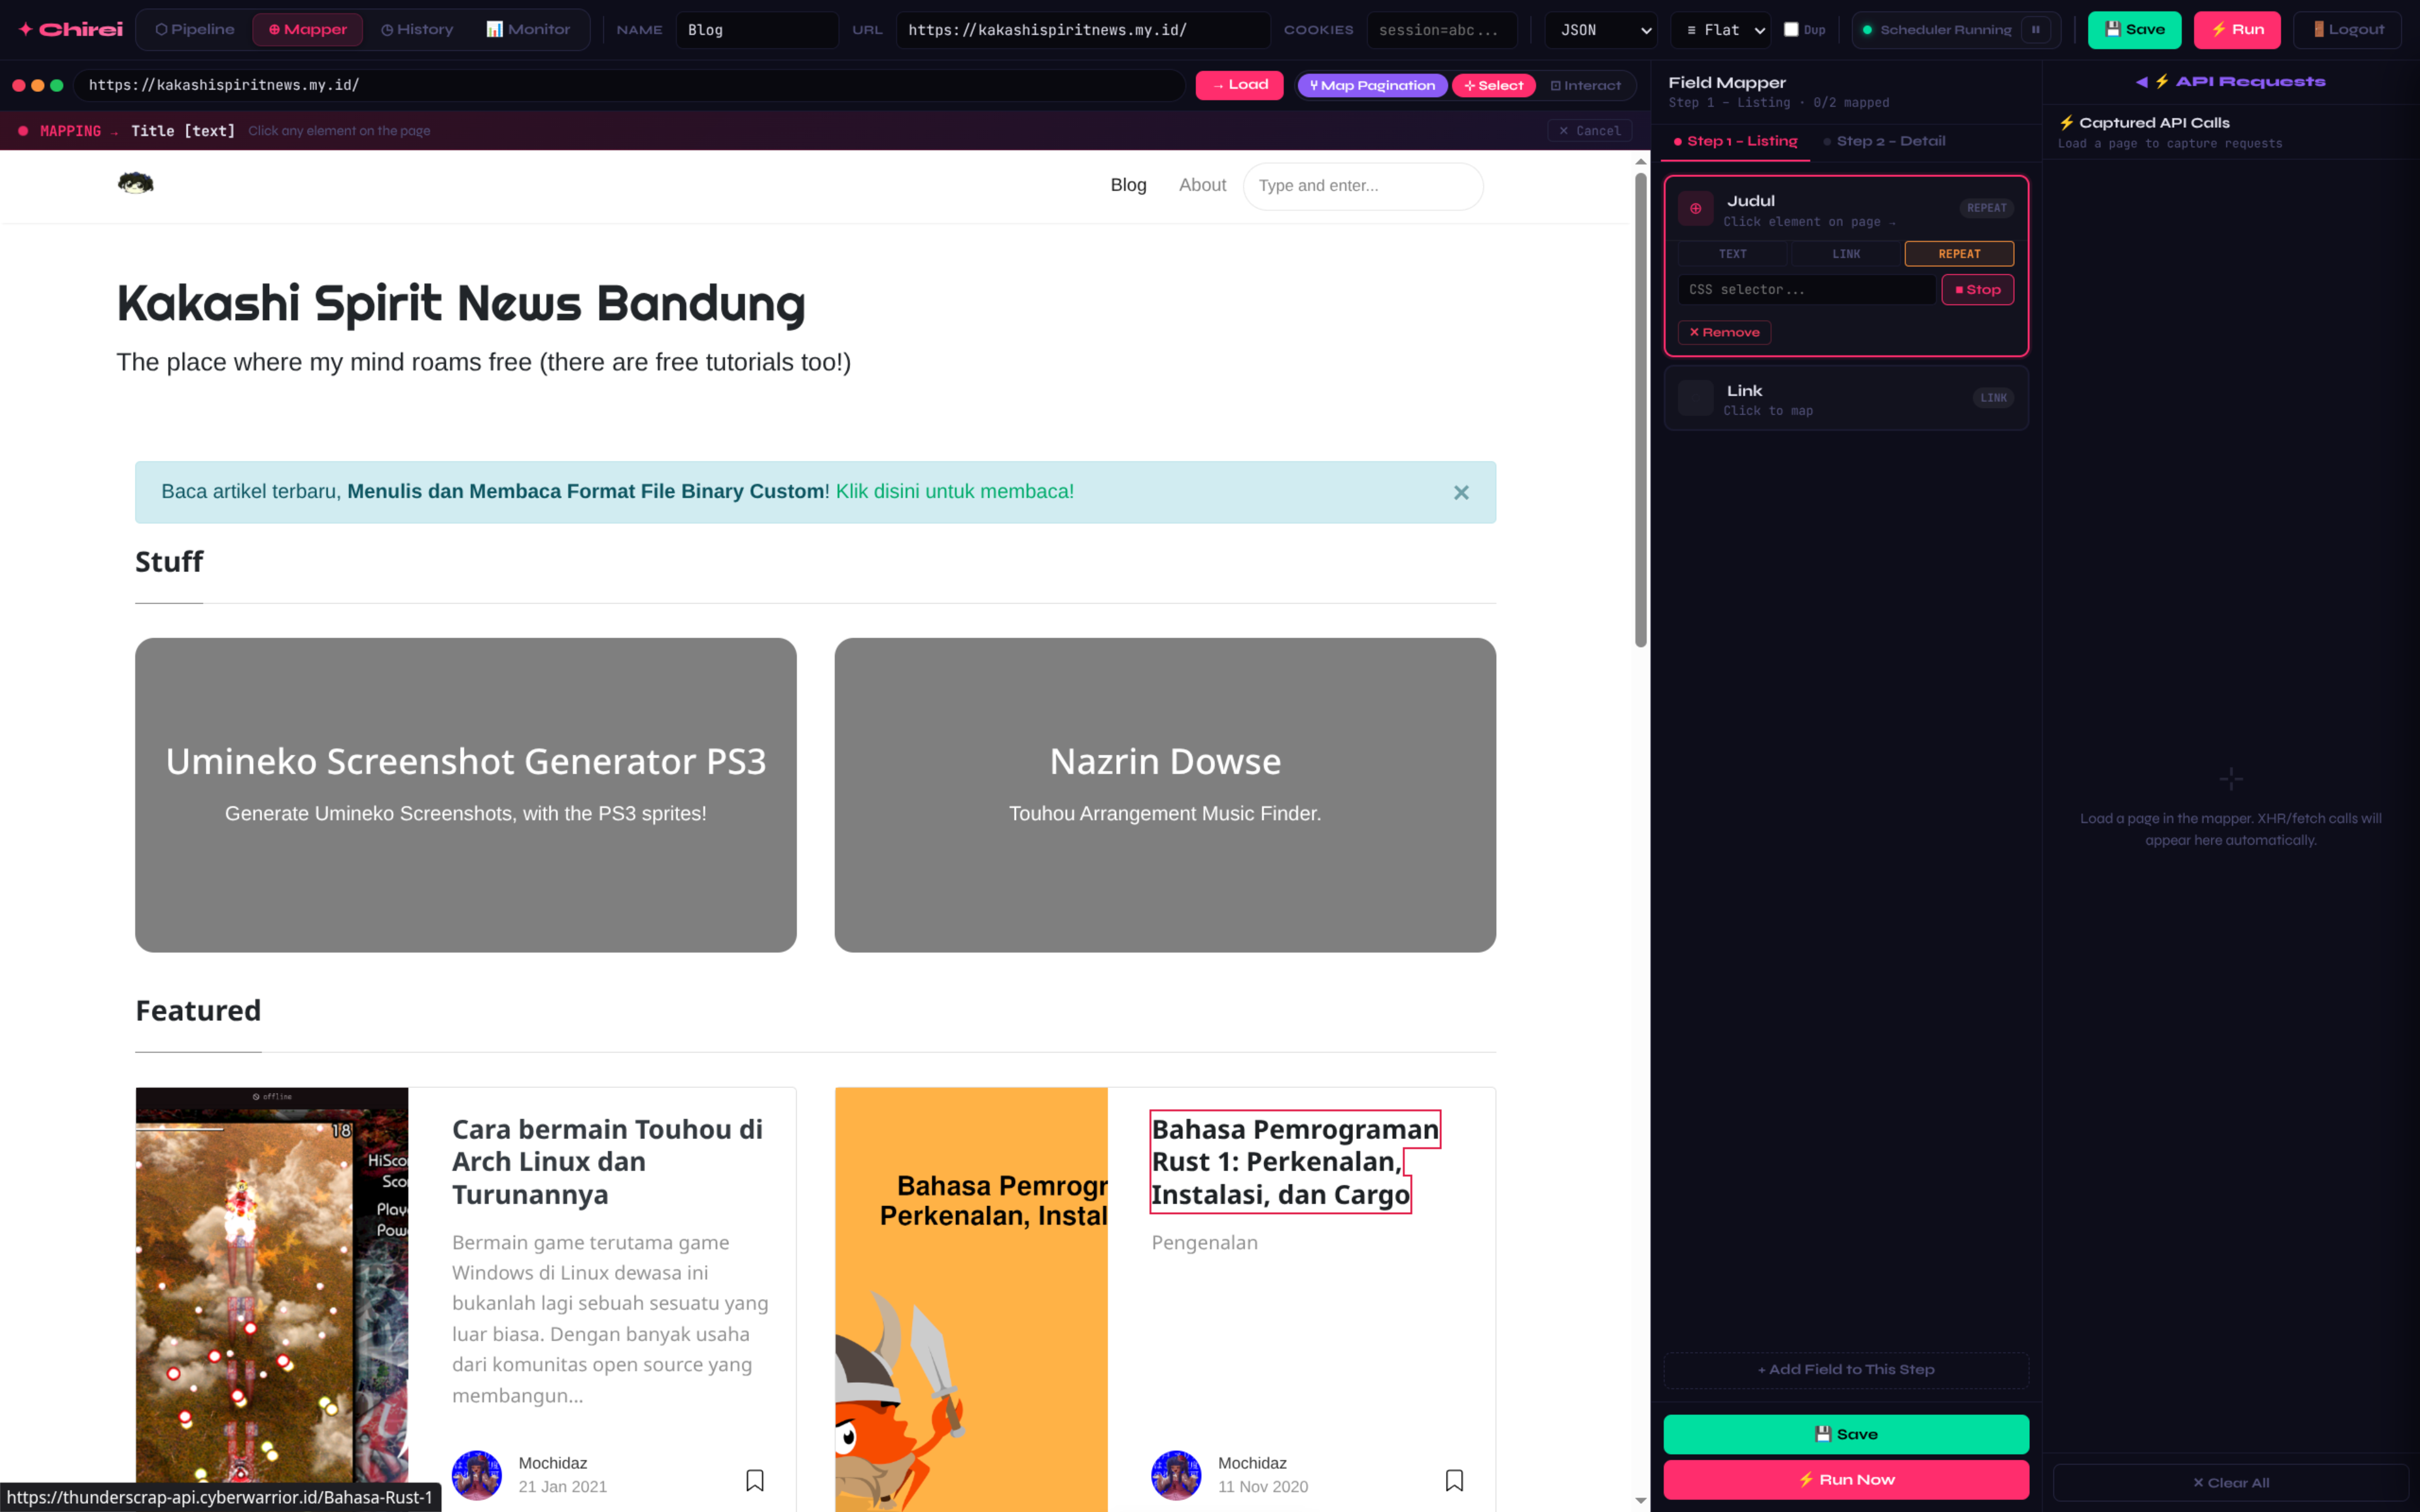
Task: Bookmark the Touhou Arch Linux article
Action: pyautogui.click(x=755, y=1480)
